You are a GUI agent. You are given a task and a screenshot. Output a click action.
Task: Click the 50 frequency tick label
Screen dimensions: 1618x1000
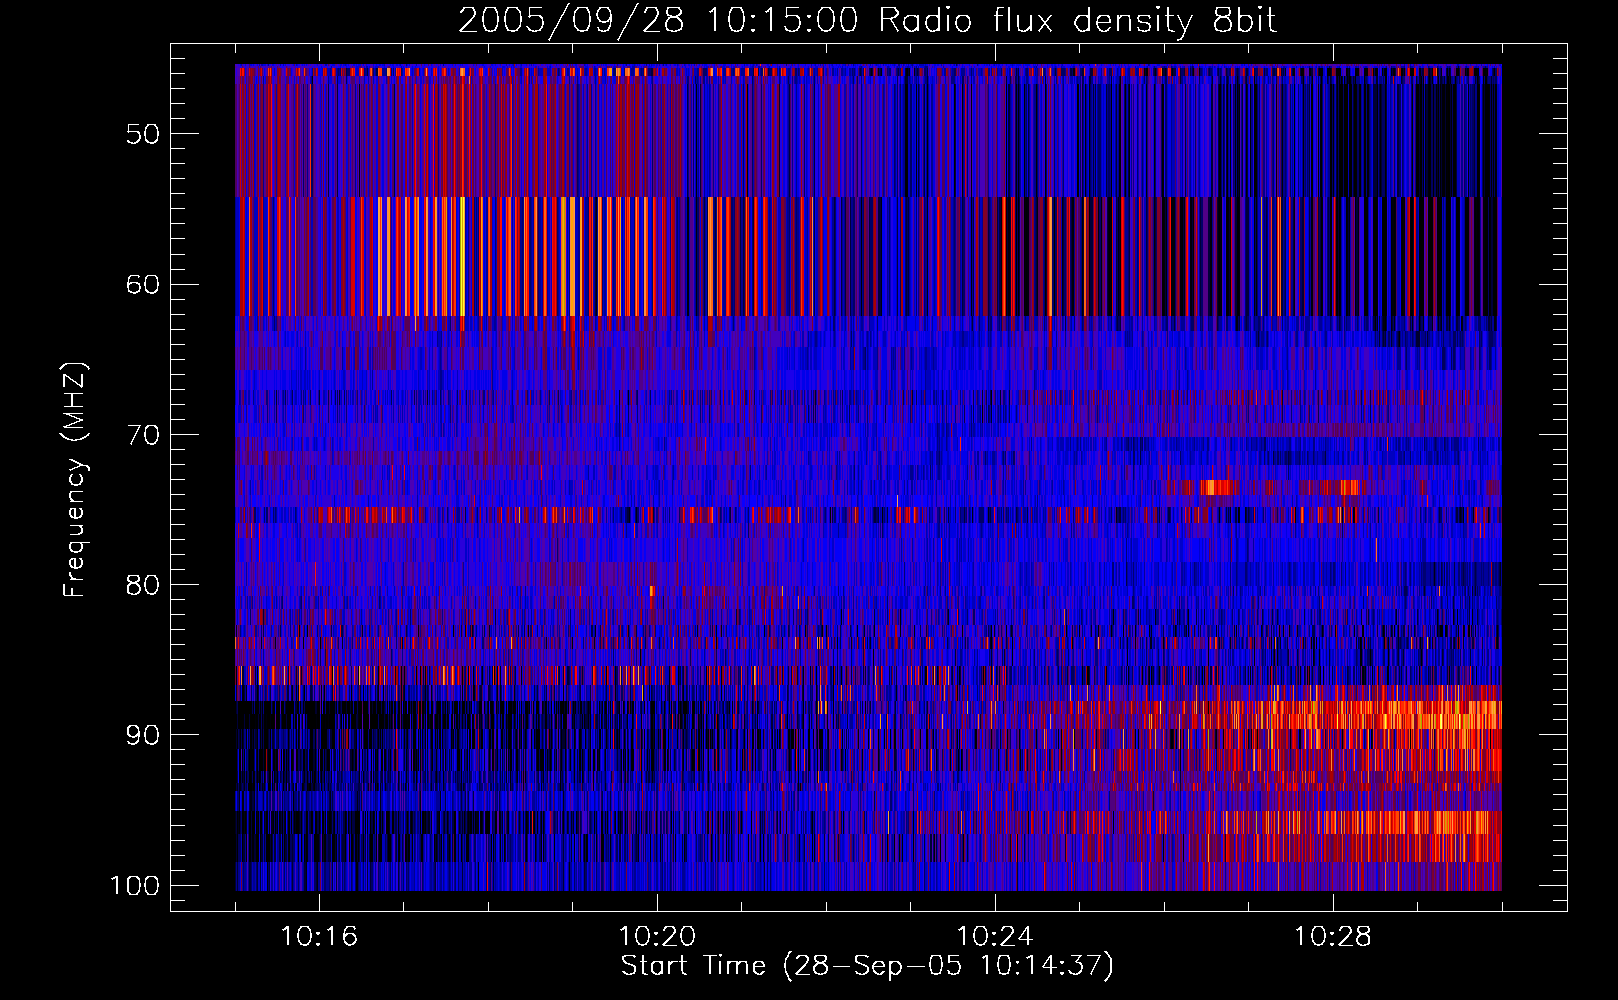point(143,134)
